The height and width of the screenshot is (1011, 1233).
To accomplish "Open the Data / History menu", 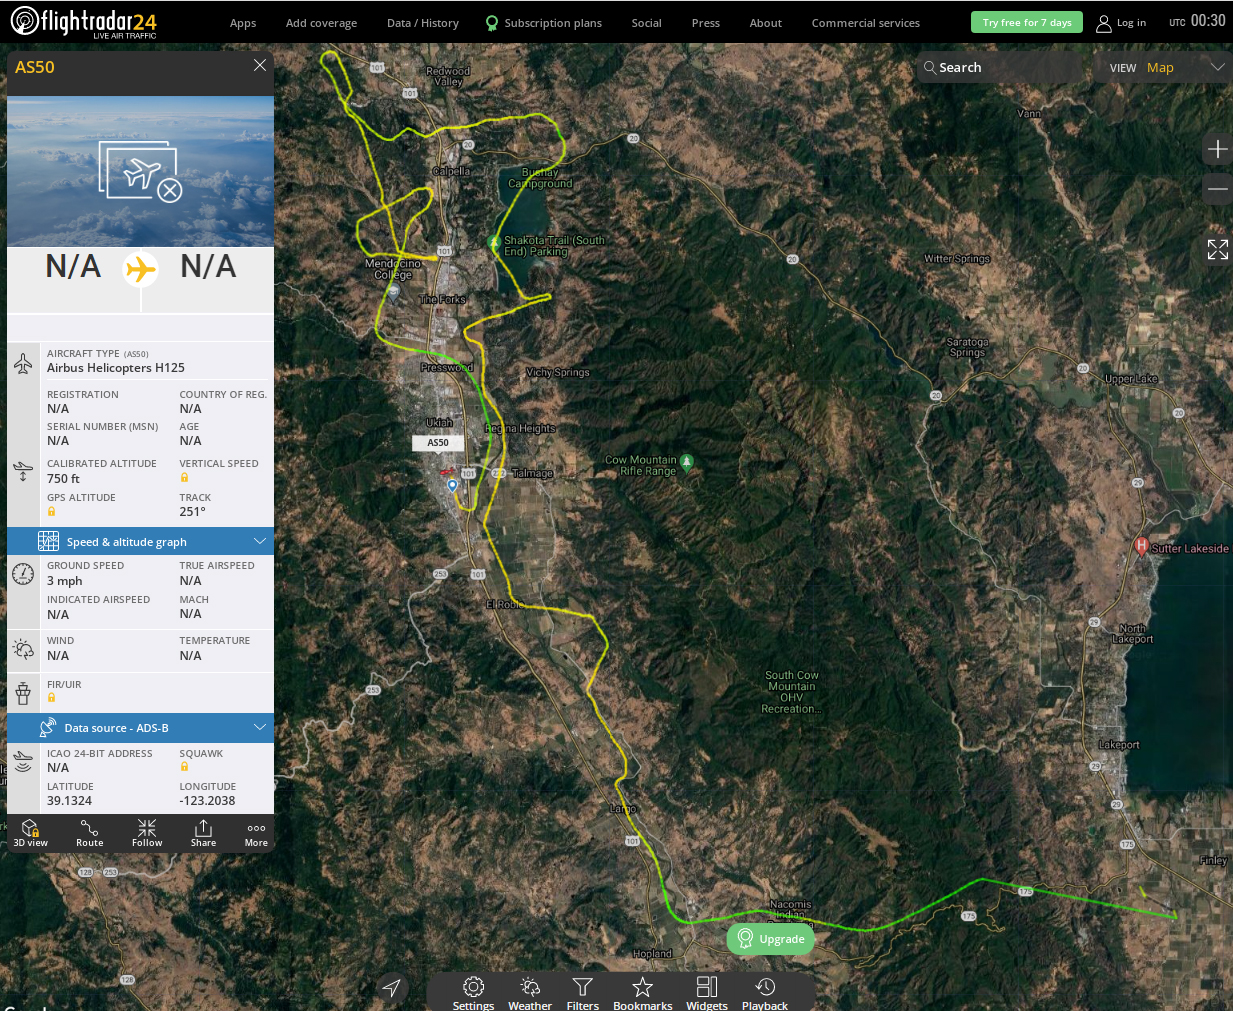I will pyautogui.click(x=422, y=23).
